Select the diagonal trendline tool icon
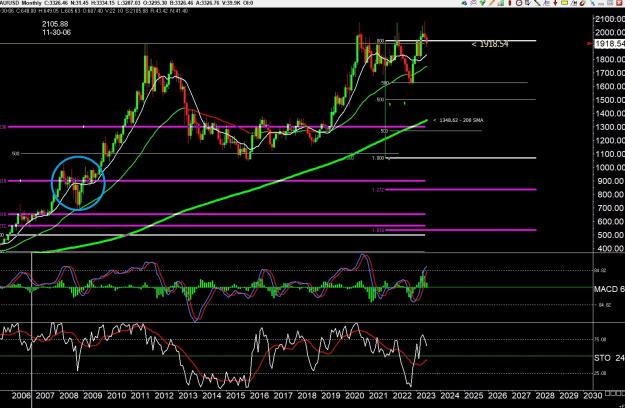The width and height of the screenshot is (625, 408). [x=537, y=3]
